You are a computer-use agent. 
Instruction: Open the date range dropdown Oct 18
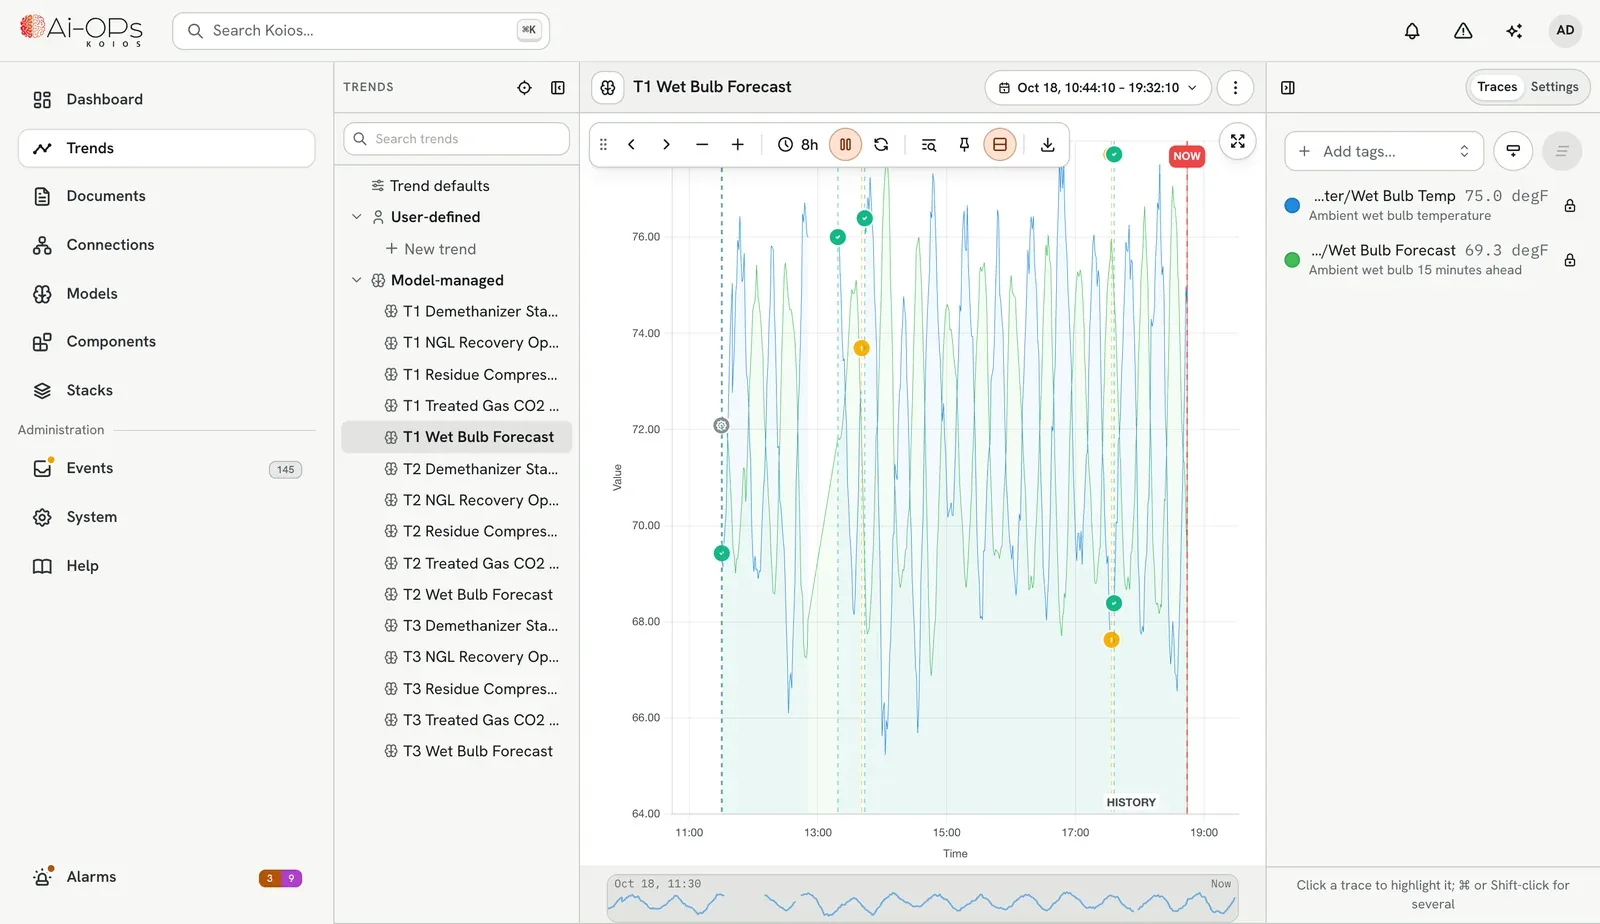click(1098, 88)
